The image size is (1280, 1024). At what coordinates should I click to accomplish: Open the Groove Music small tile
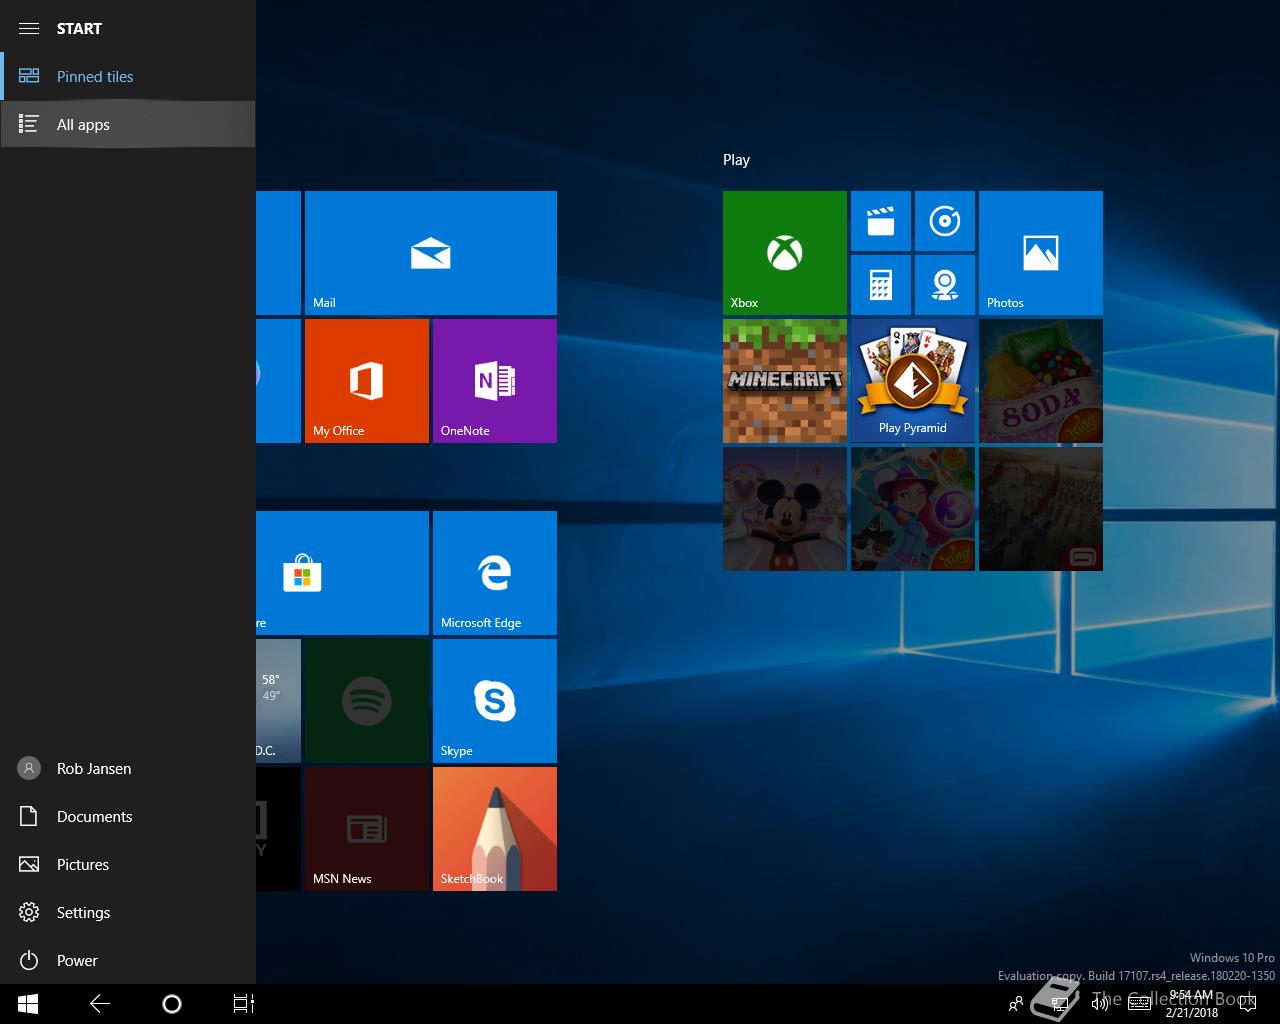pos(945,221)
